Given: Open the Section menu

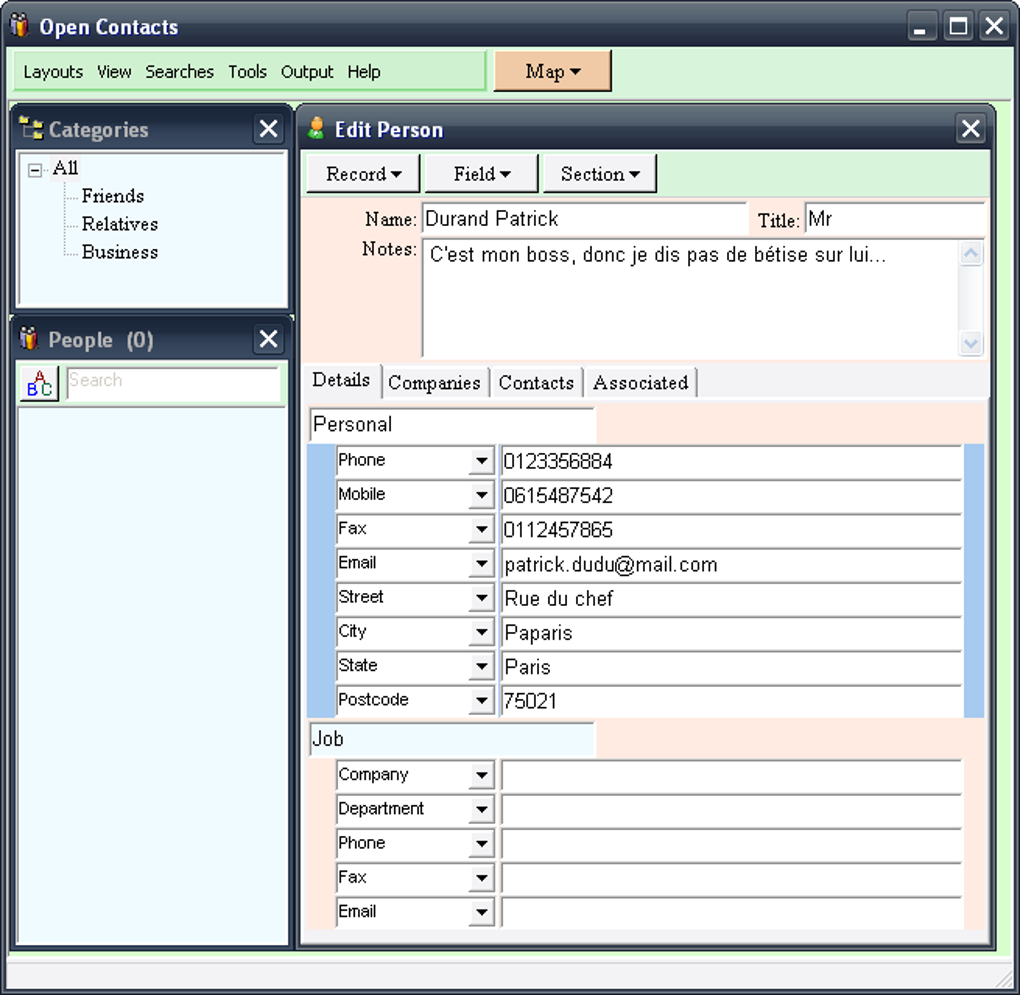Looking at the screenshot, I should click(x=598, y=172).
